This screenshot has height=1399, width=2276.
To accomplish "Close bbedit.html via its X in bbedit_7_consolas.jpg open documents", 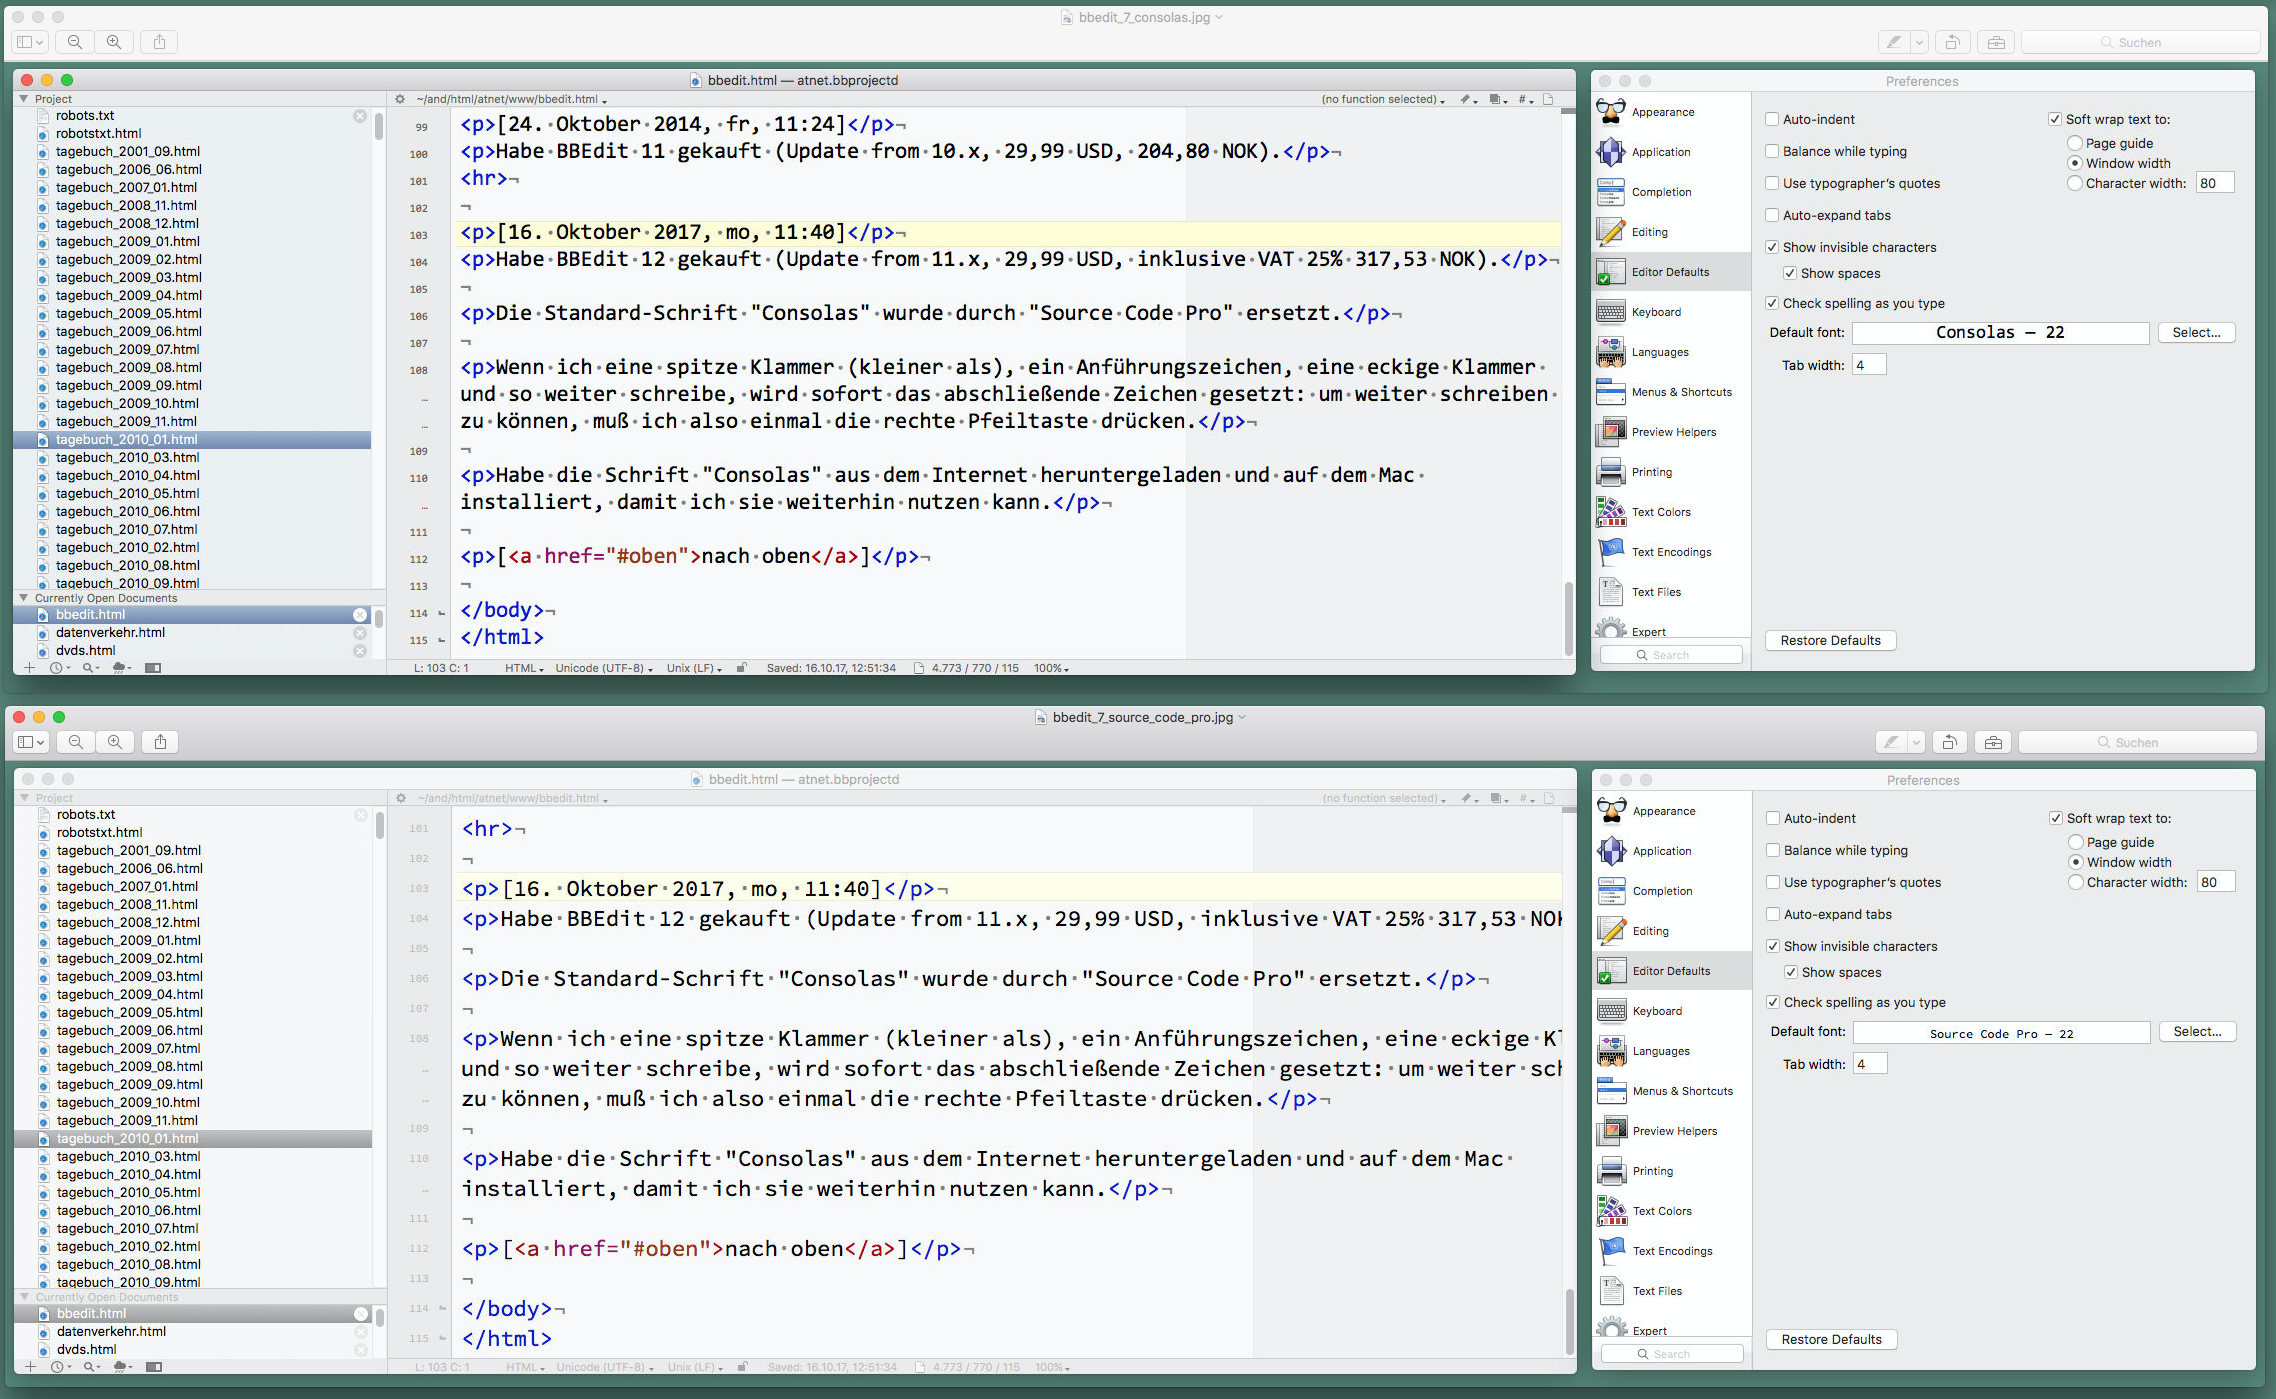I will coord(360,615).
